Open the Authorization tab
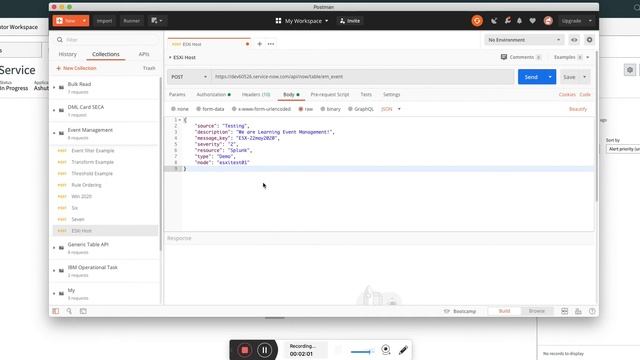The width and height of the screenshot is (640, 360). click(213, 94)
